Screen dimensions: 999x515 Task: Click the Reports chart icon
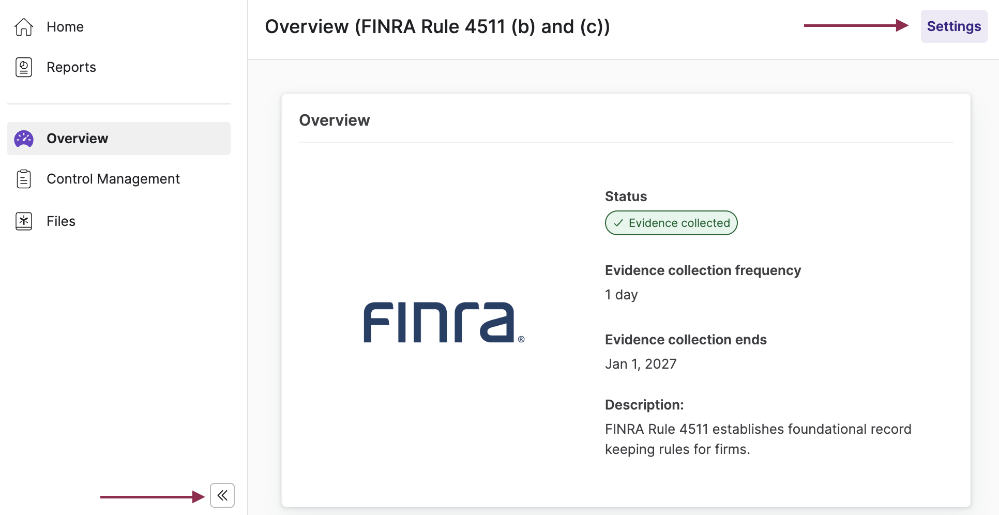24,68
